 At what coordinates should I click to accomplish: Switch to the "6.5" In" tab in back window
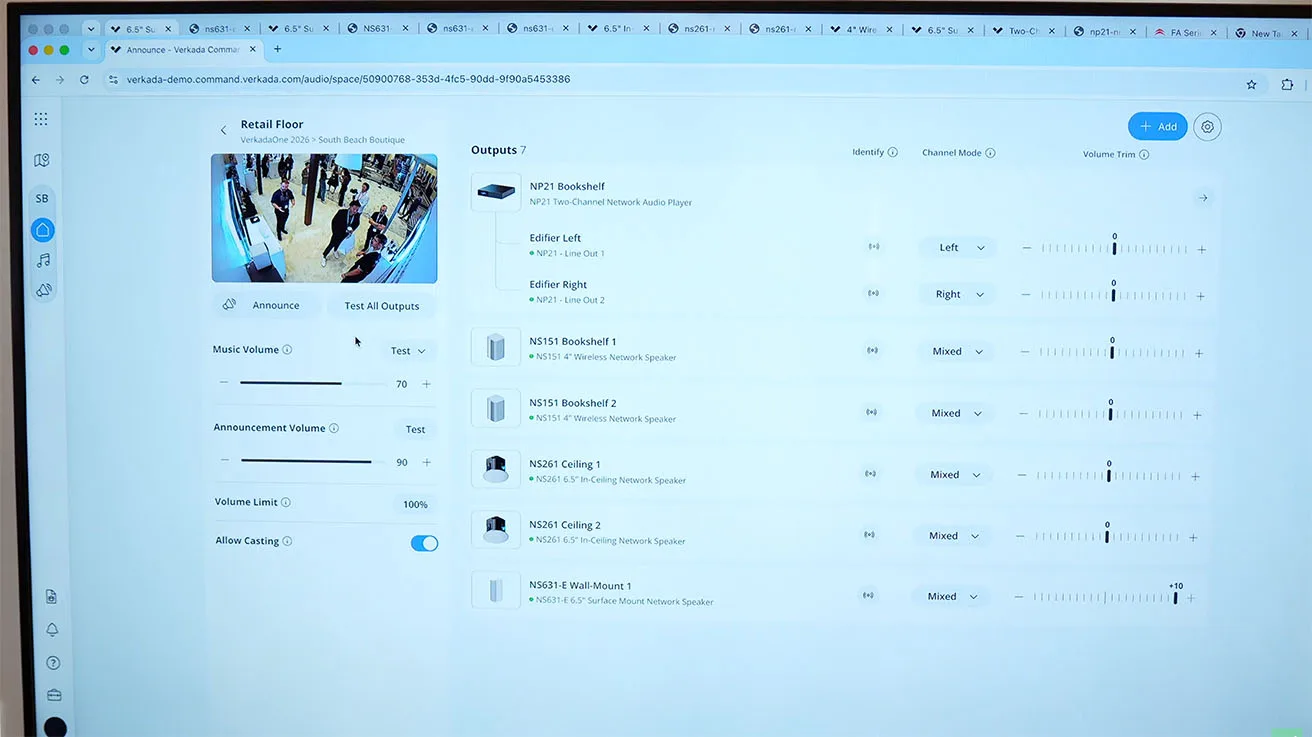(x=617, y=29)
